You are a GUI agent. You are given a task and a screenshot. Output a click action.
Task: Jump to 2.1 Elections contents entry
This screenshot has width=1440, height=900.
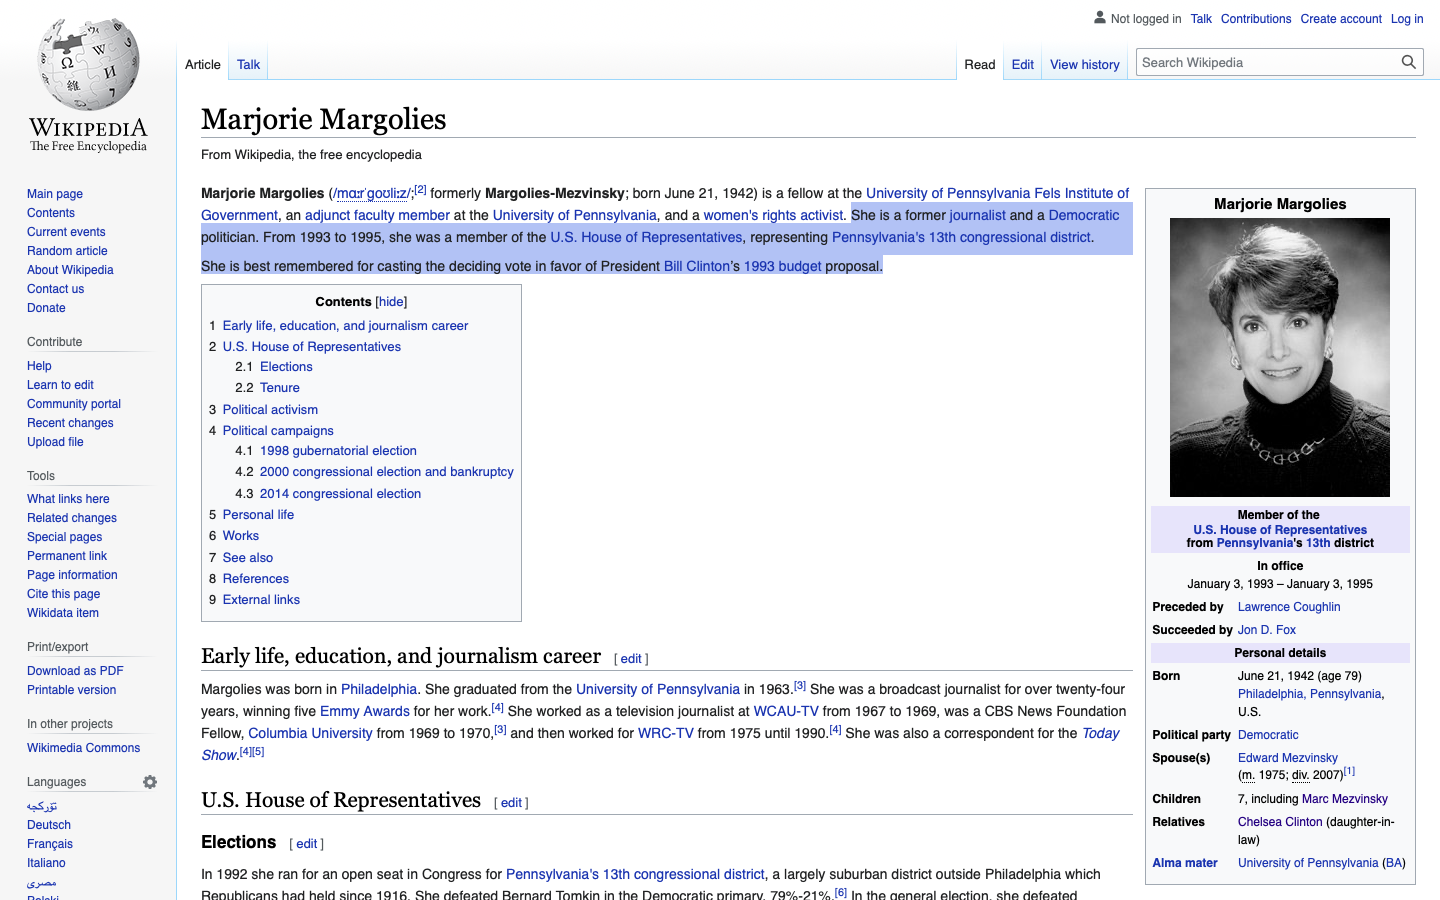(x=274, y=367)
